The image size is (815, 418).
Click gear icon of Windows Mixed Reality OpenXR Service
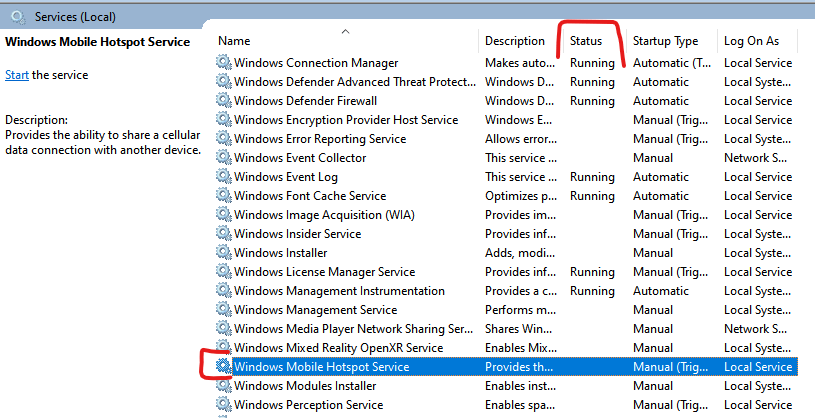[224, 347]
